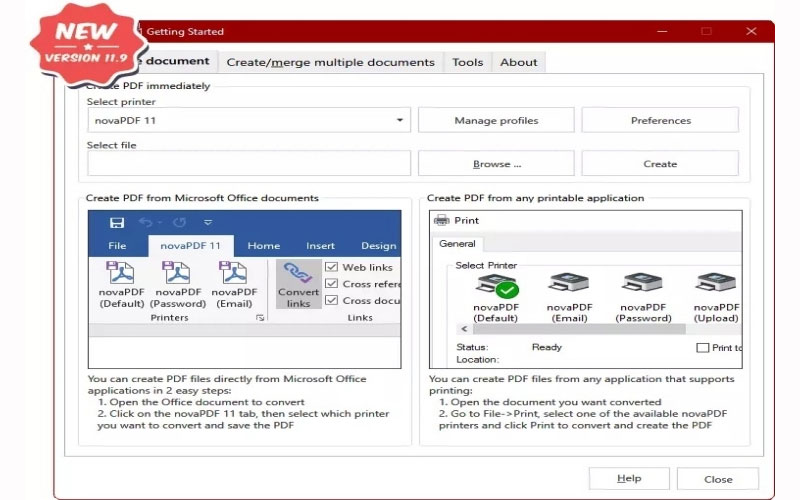Toggle the Cross document links checkbox

(x=331, y=300)
